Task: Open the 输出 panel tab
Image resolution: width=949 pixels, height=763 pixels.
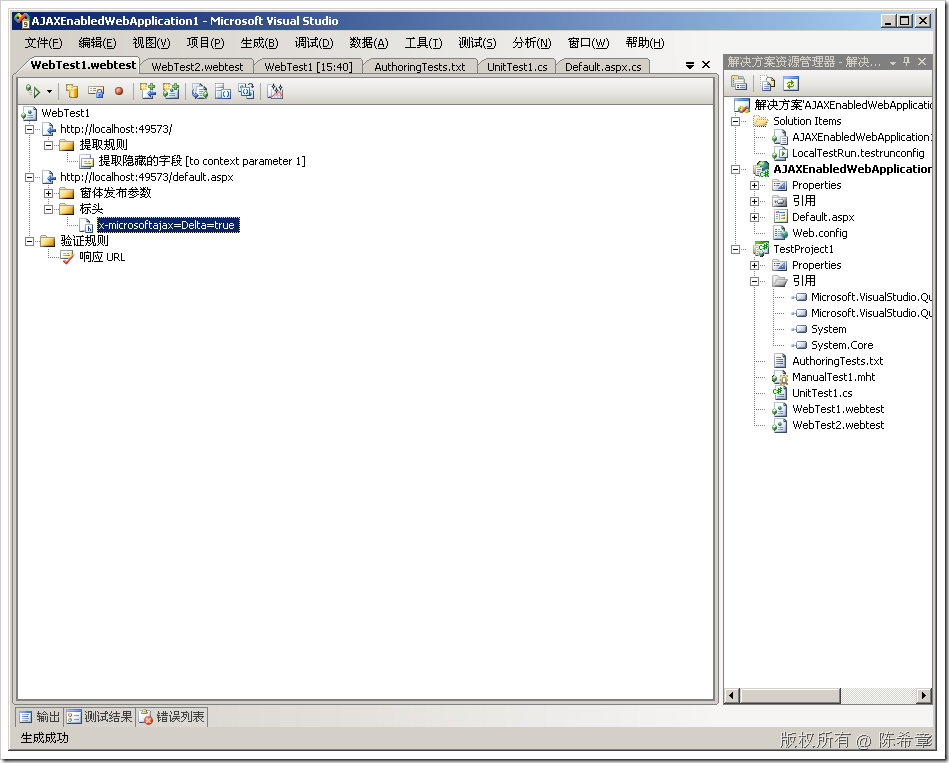Action: [39, 717]
